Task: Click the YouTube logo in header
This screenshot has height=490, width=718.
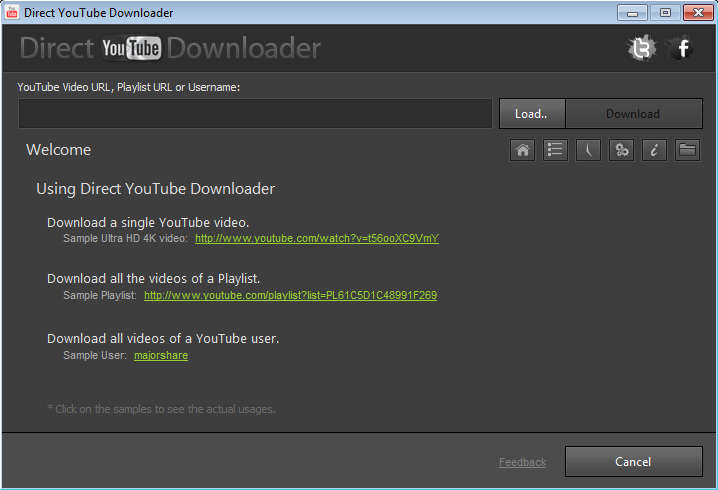Action: (x=131, y=48)
